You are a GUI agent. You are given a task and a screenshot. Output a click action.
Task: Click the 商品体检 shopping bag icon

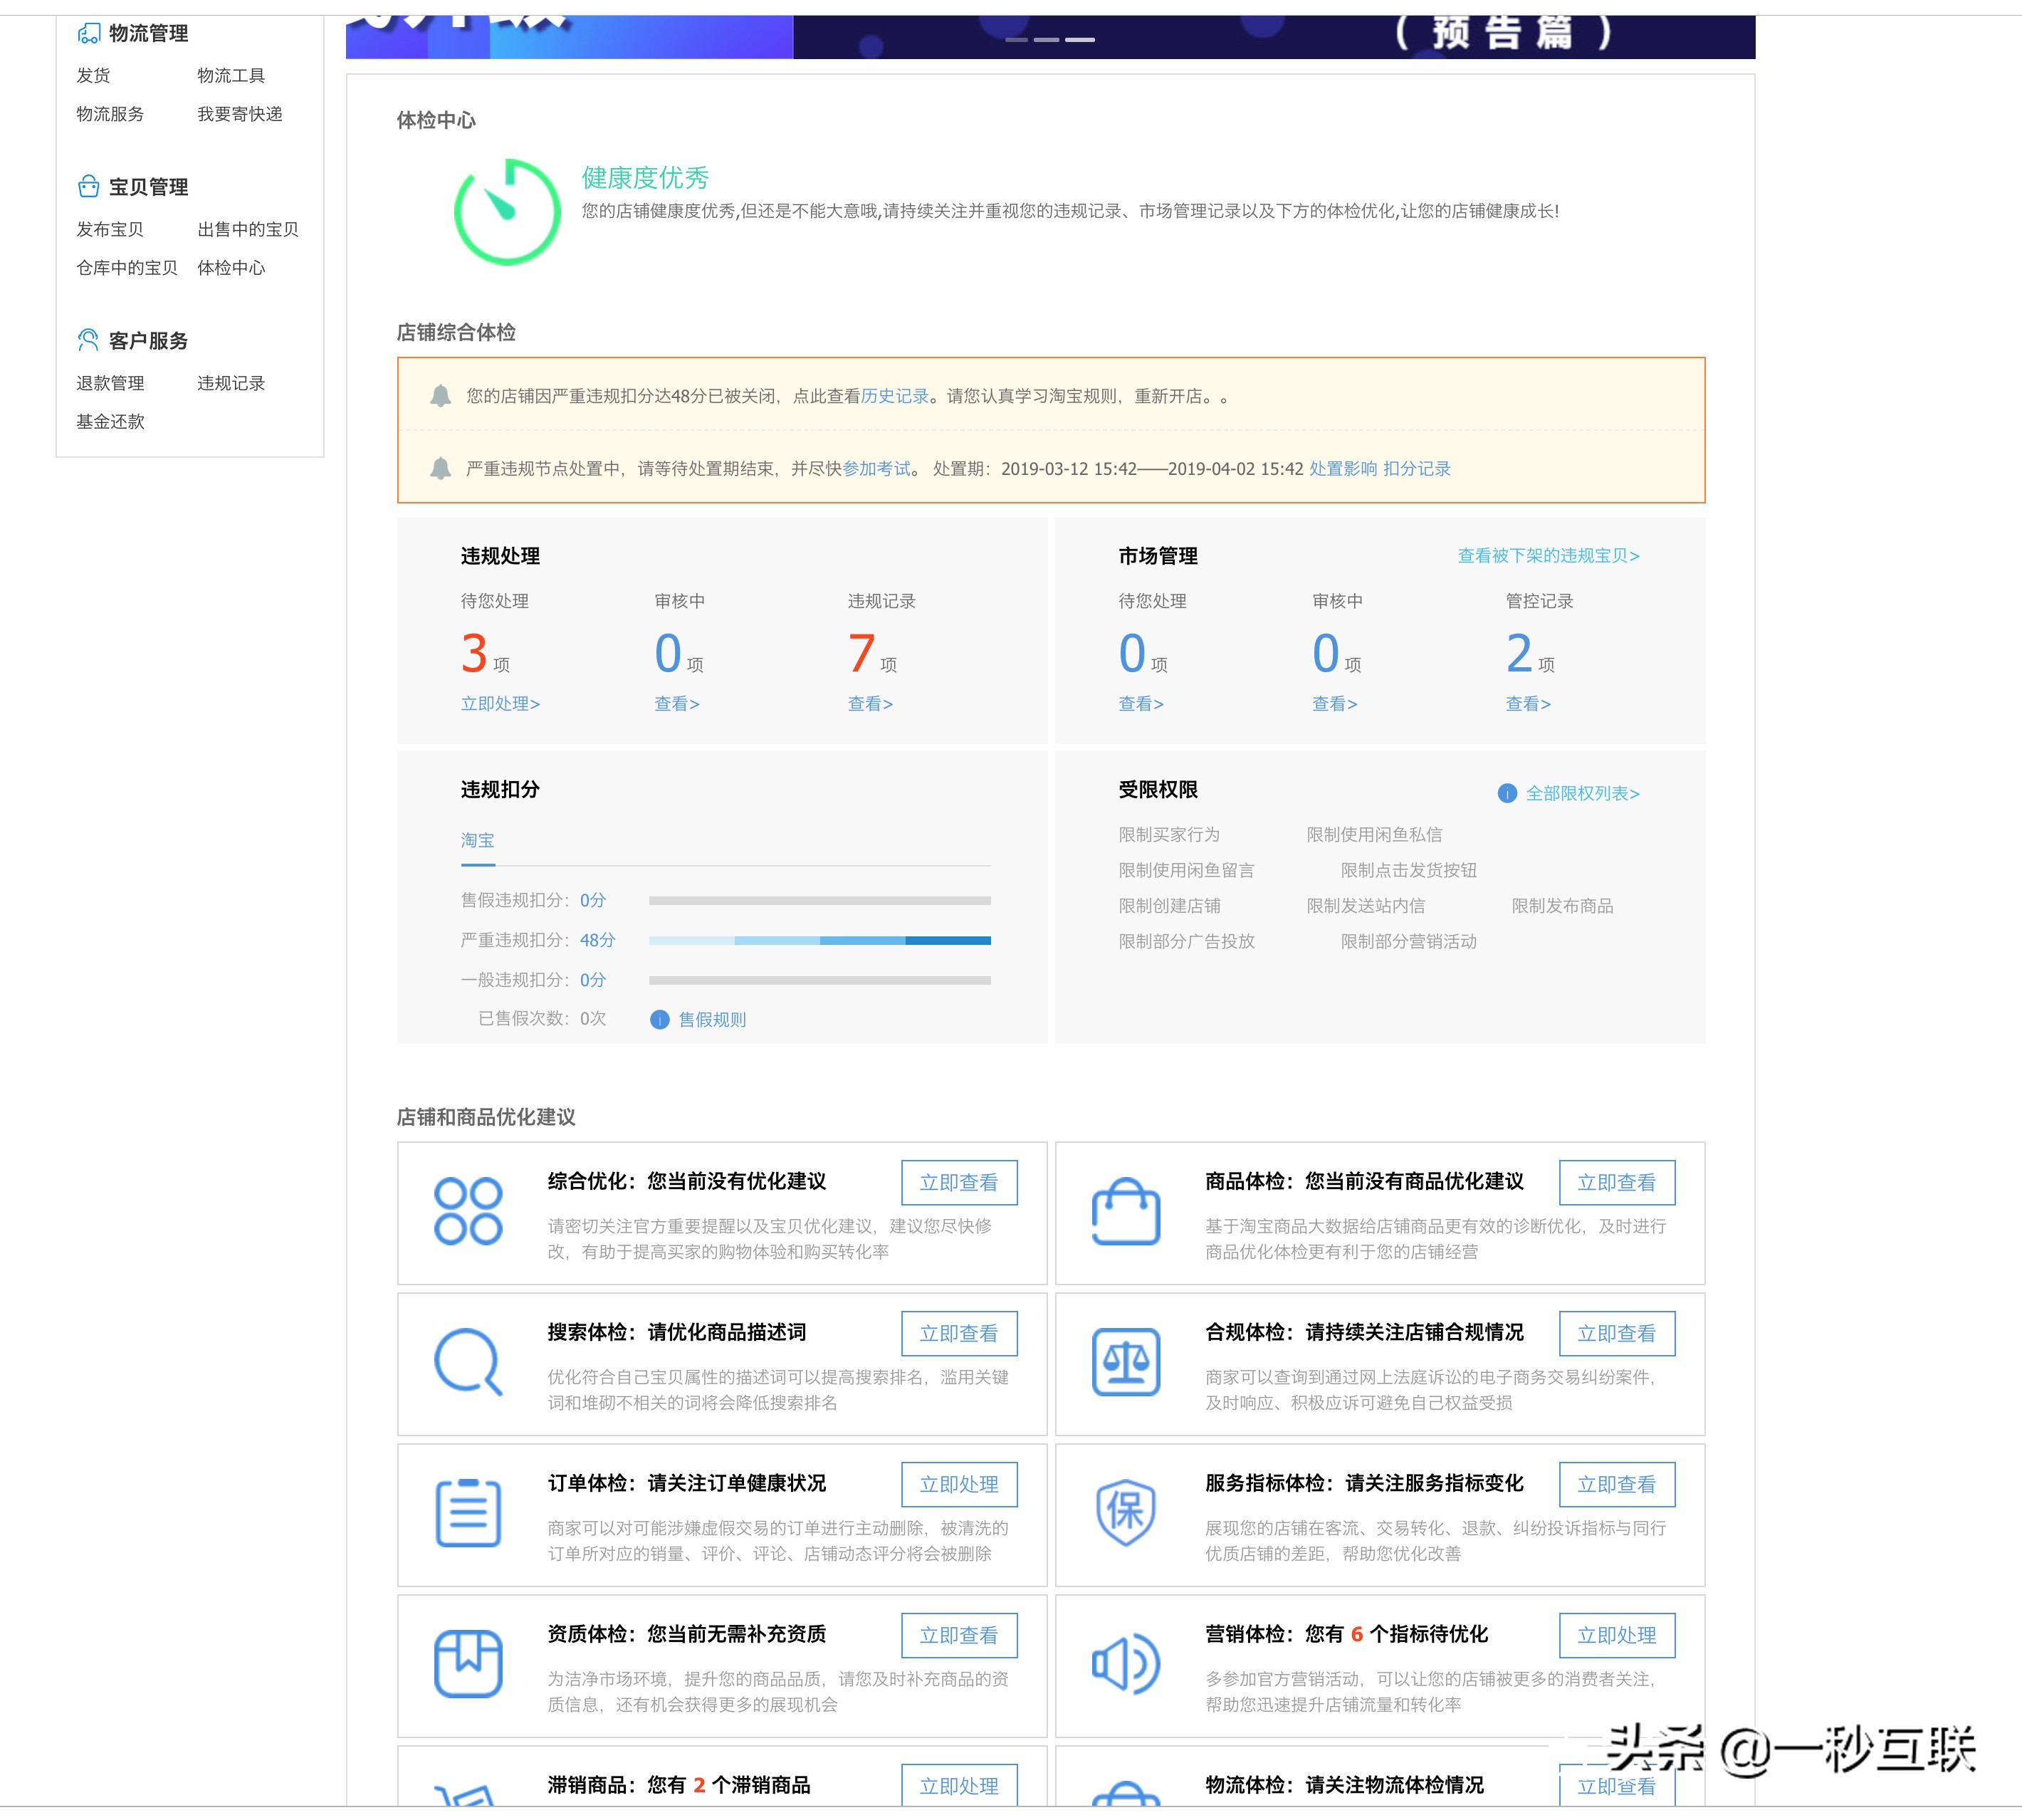coord(1125,1211)
